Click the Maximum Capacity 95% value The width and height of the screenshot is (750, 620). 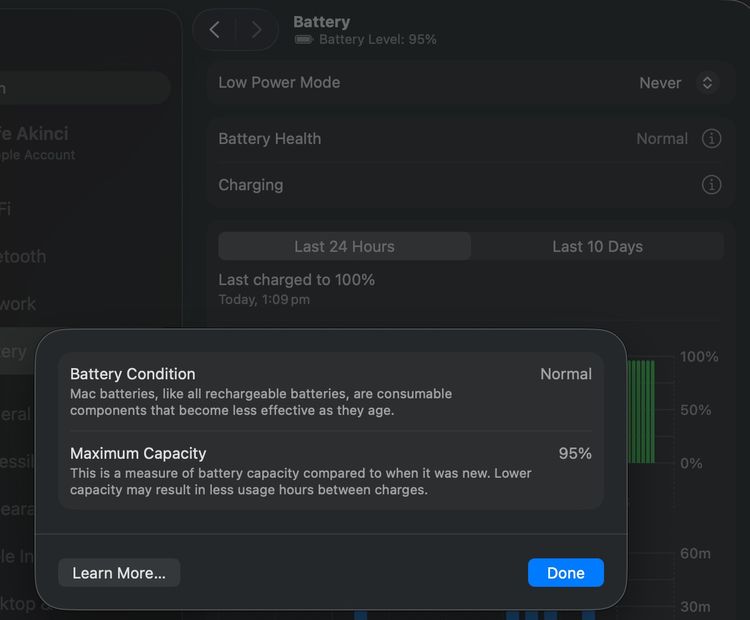click(x=575, y=453)
